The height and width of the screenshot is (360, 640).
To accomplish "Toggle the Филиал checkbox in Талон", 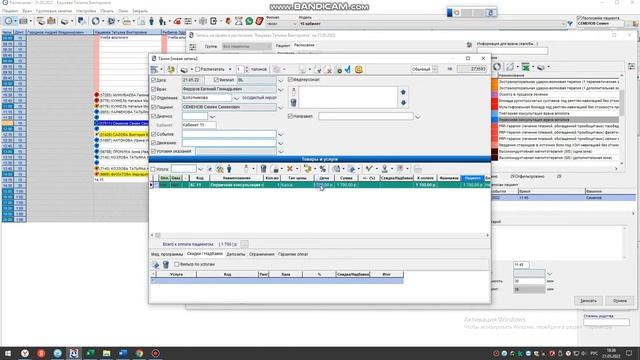I will (x=216, y=80).
